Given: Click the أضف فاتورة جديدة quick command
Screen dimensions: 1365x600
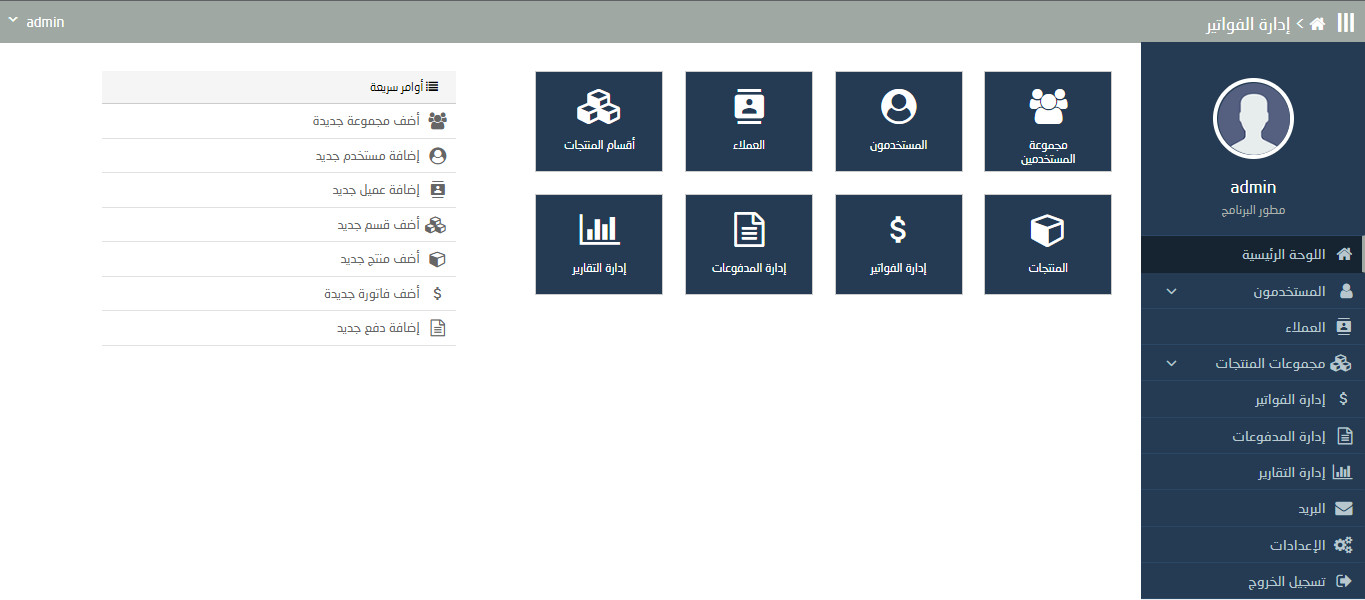Looking at the screenshot, I should click(x=279, y=294).
